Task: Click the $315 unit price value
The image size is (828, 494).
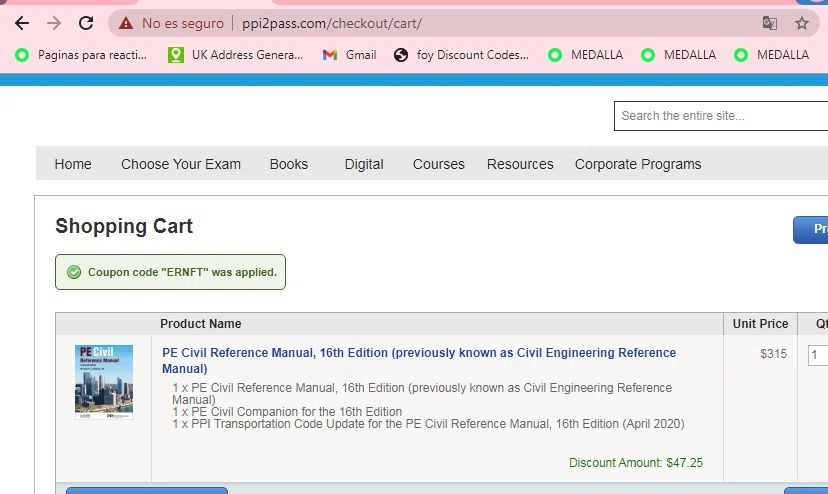Action: 774,354
